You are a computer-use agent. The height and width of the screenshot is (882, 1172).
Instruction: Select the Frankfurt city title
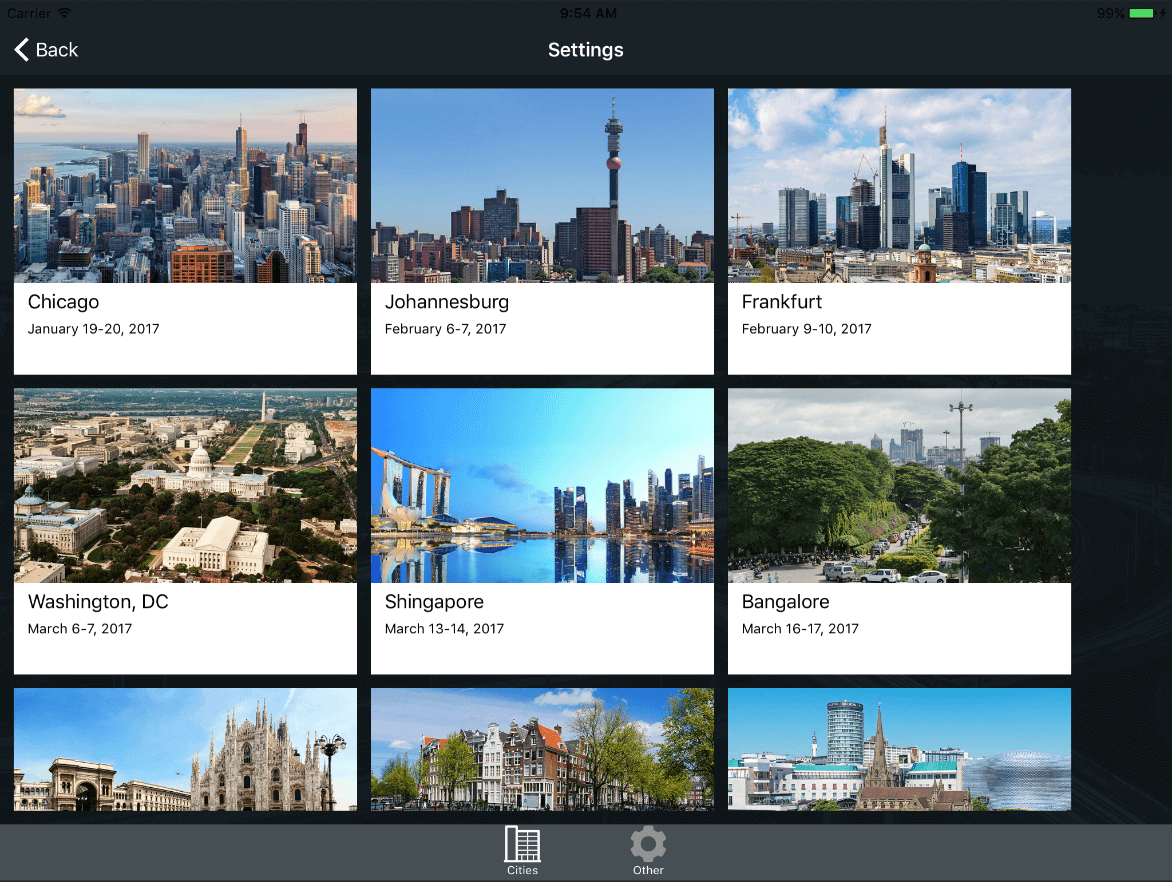pyautogui.click(x=782, y=302)
